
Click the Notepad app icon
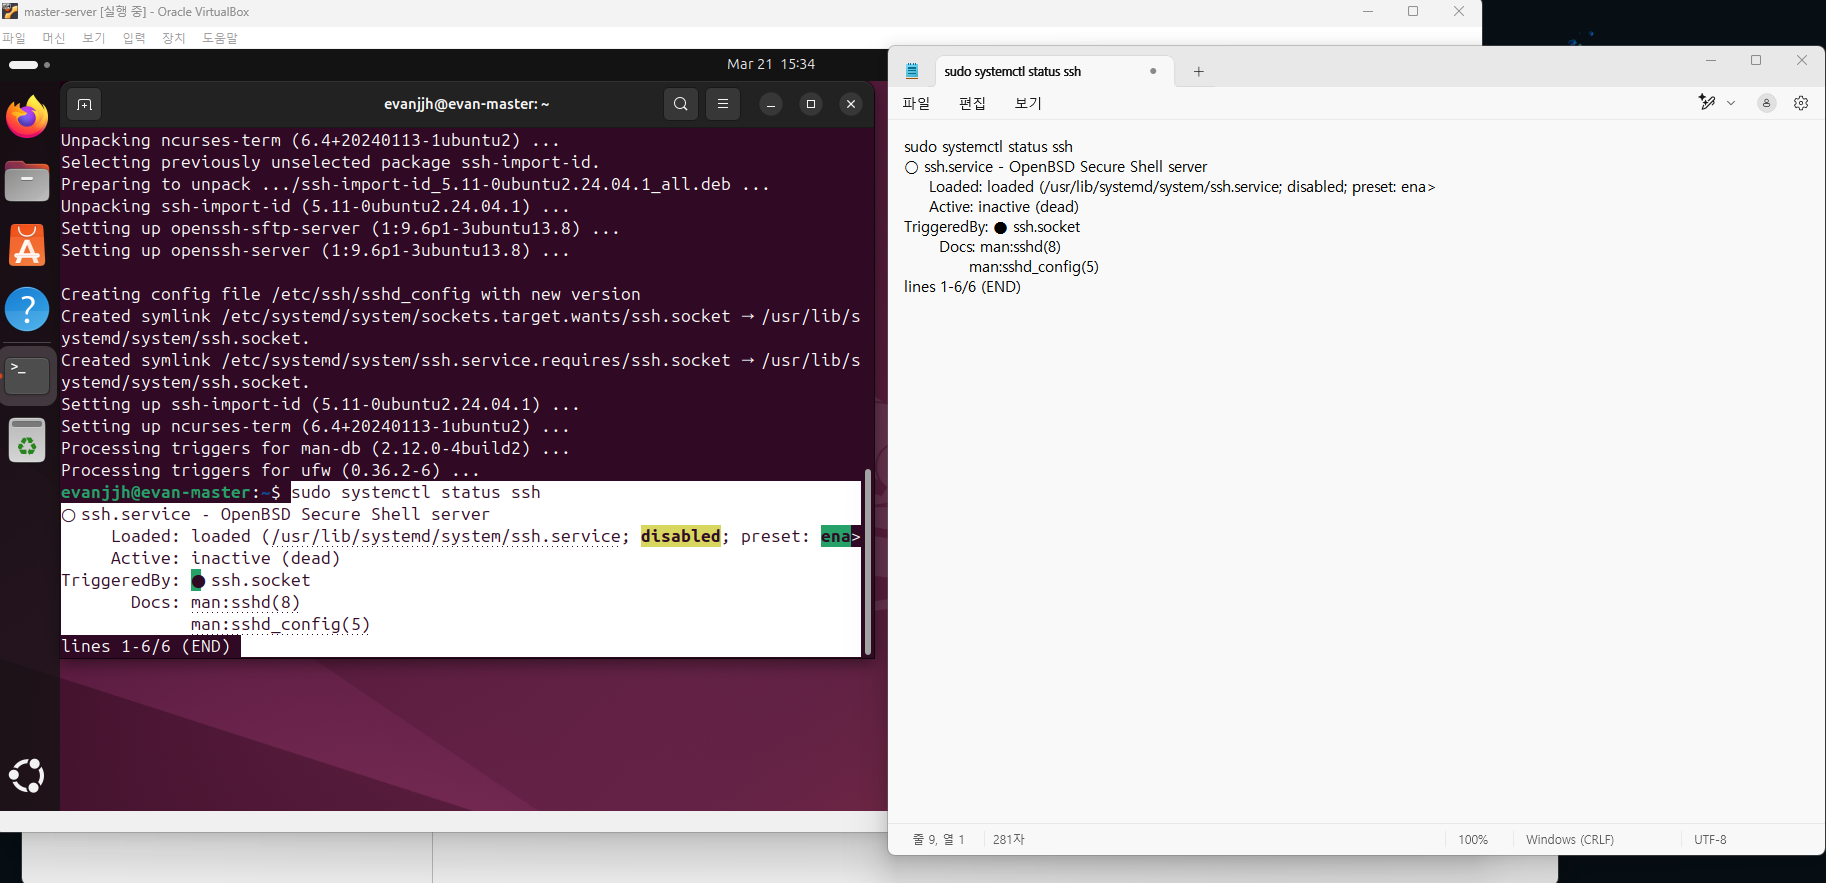tap(912, 71)
